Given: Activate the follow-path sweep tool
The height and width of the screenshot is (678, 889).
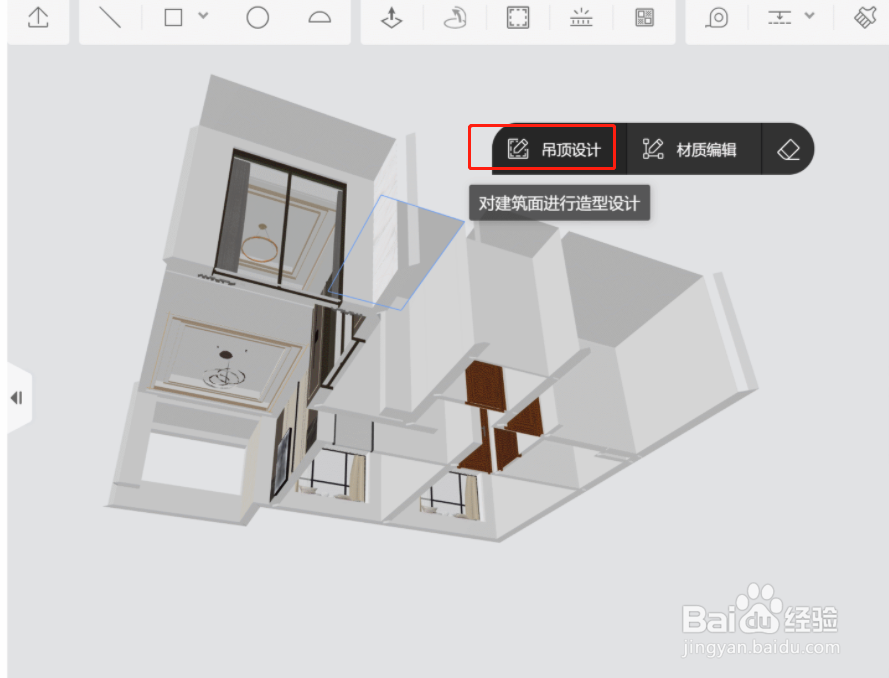Looking at the screenshot, I should [455, 18].
